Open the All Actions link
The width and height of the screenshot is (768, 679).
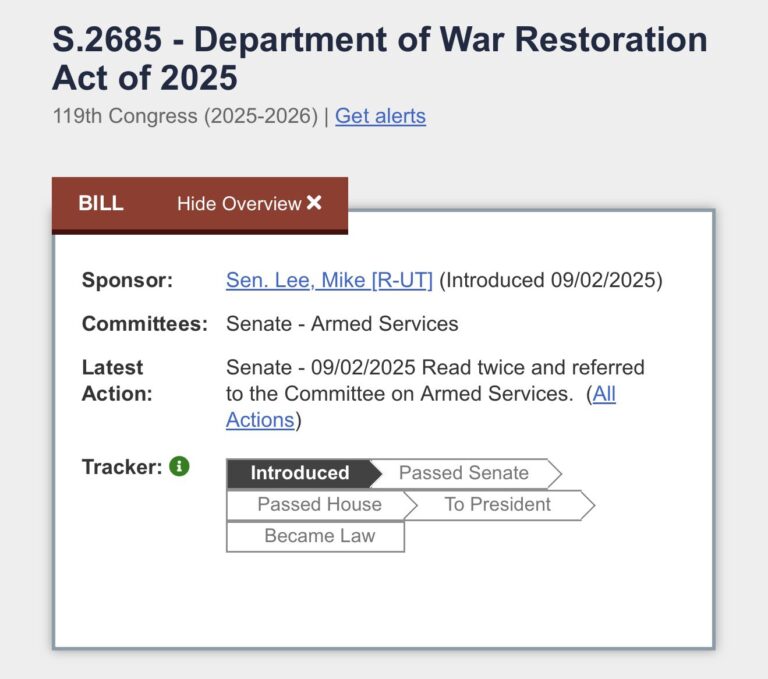[420, 407]
